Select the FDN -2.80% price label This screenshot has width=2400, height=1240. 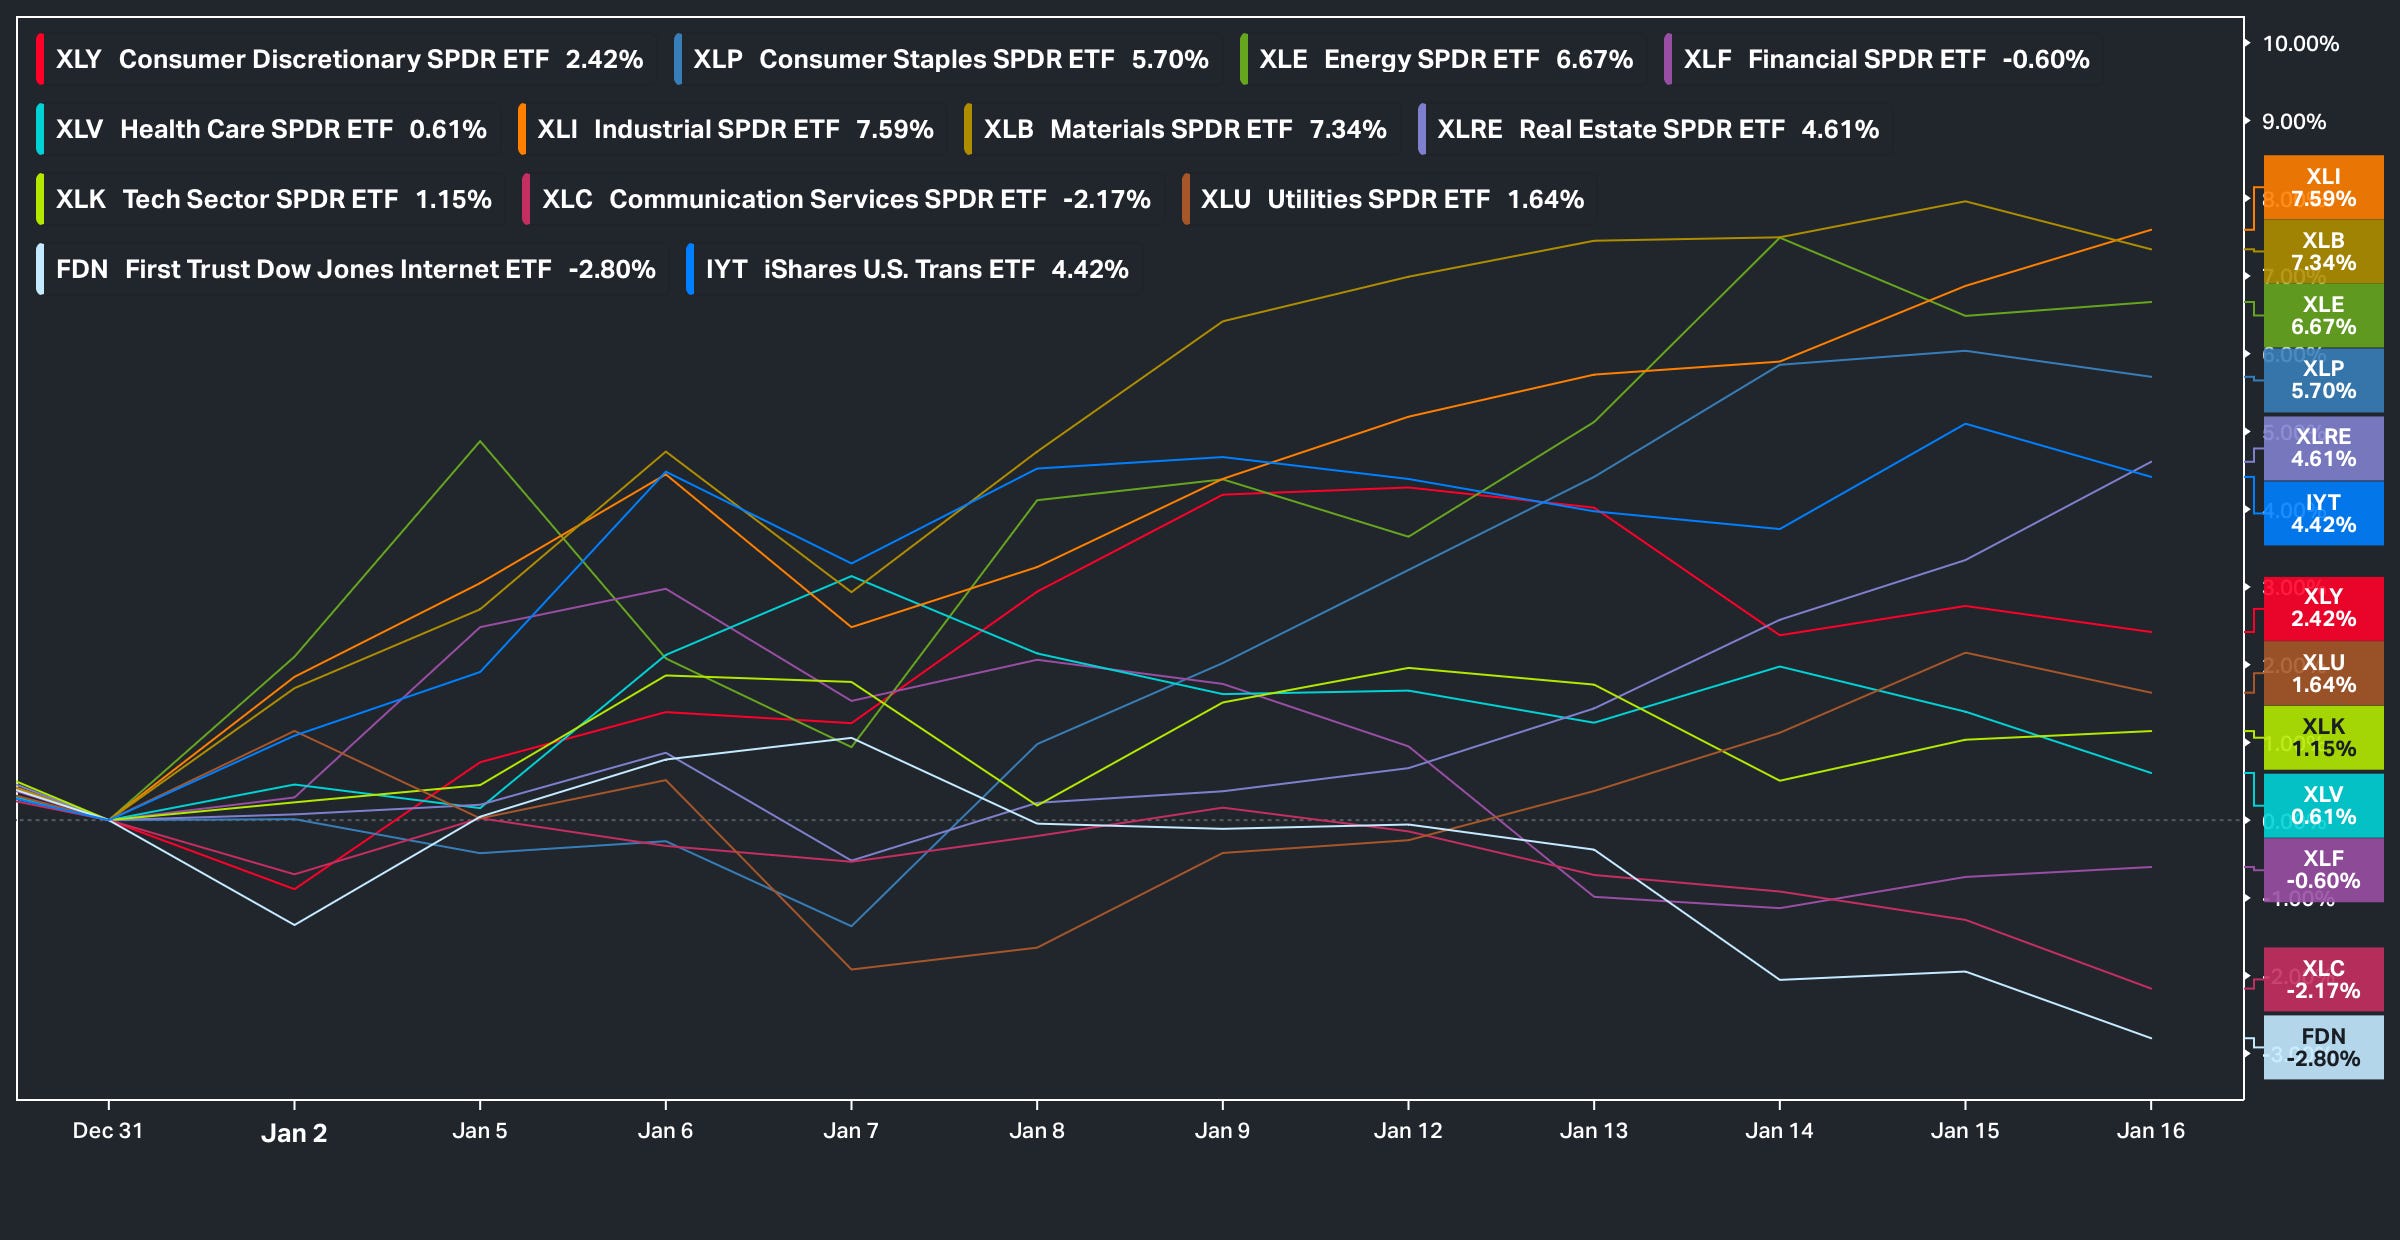click(2322, 1047)
